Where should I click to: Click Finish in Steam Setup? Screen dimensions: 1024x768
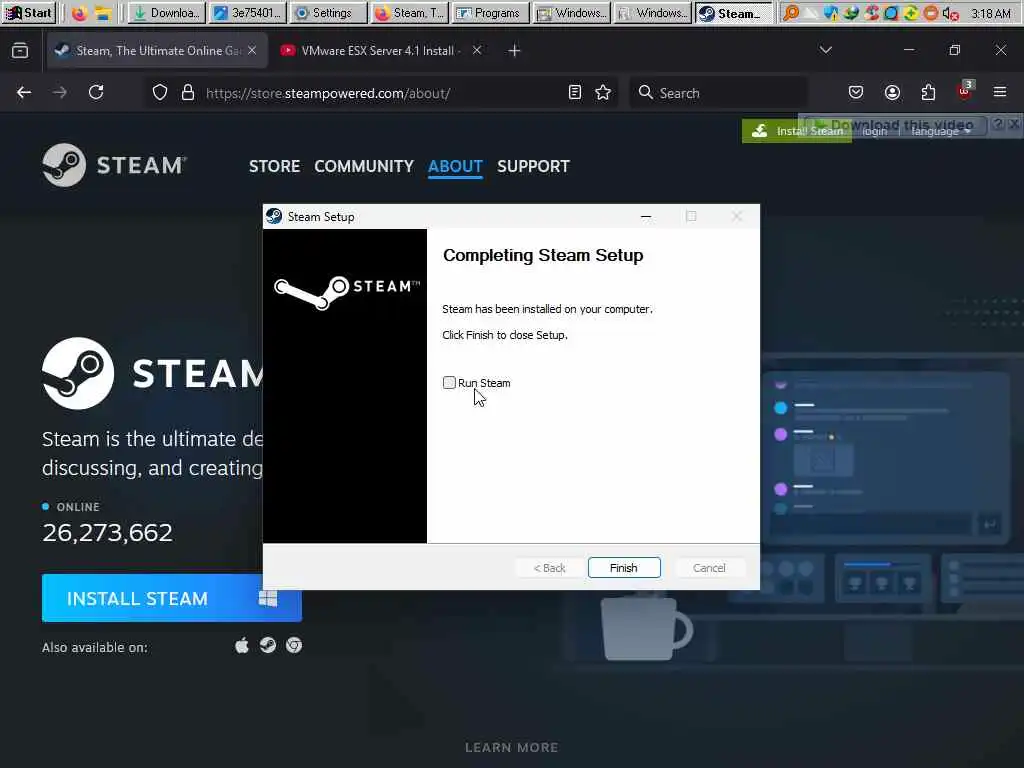click(624, 568)
